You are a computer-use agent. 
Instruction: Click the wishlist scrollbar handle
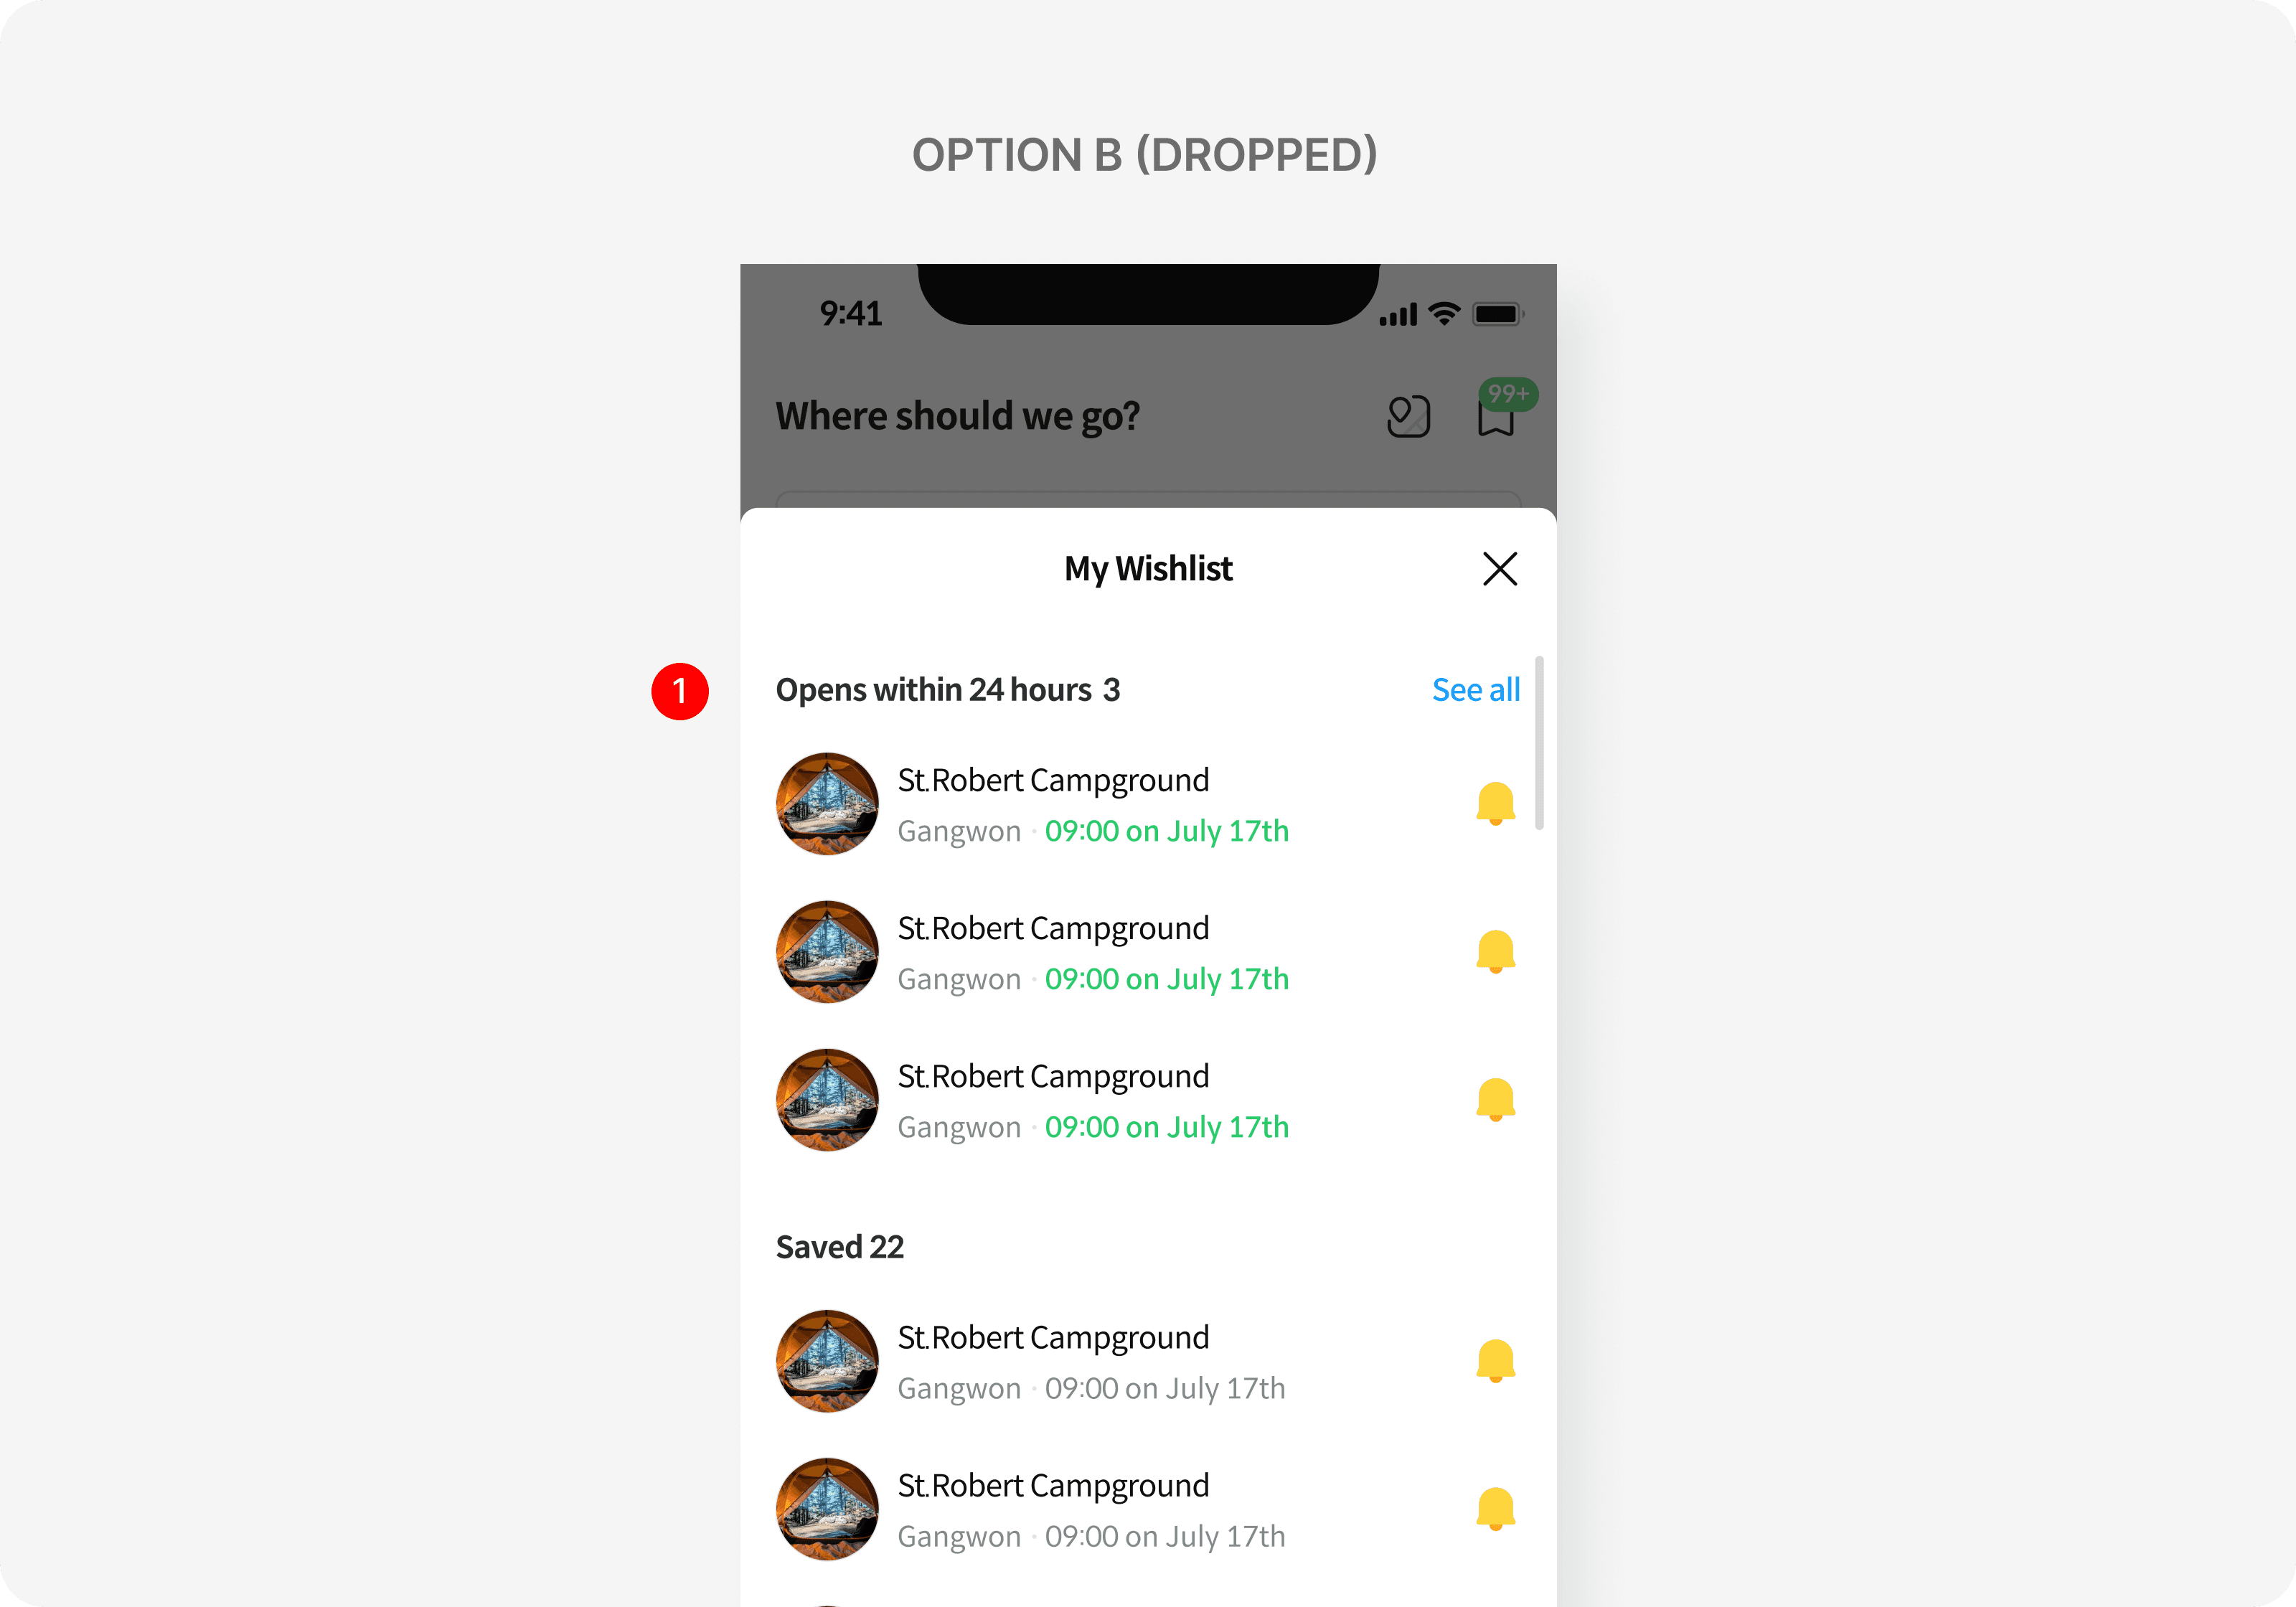1539,743
